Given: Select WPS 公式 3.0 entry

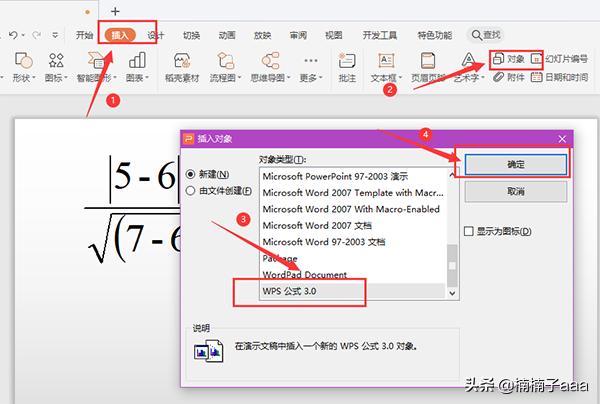Looking at the screenshot, I should (x=352, y=291).
